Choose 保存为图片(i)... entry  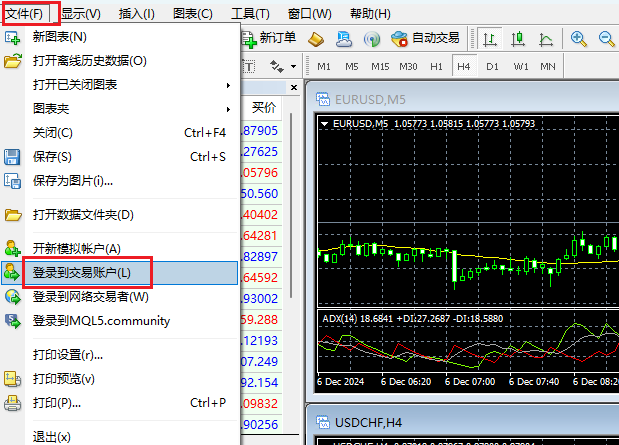pos(120,181)
